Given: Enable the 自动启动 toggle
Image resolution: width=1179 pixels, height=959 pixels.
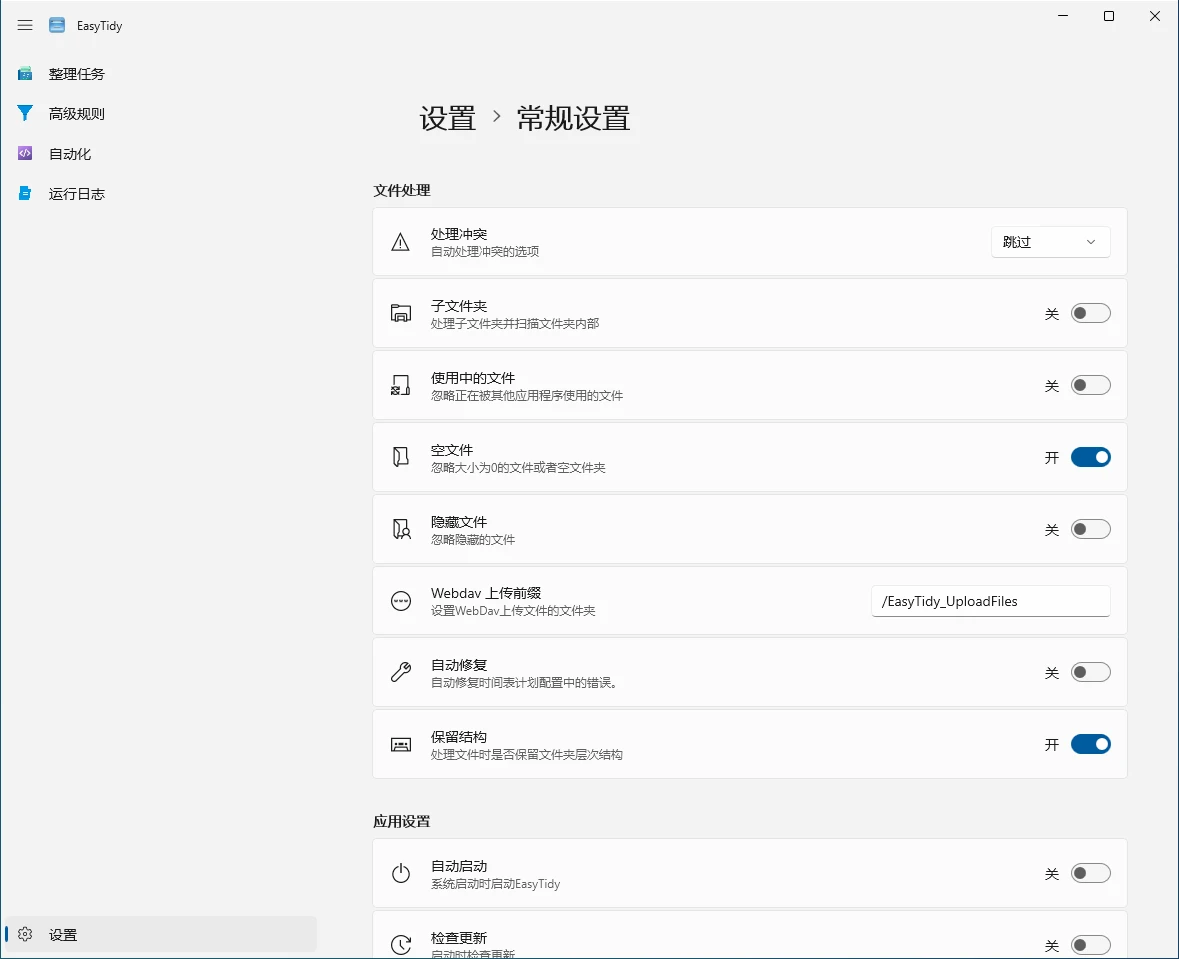Looking at the screenshot, I should [1090, 874].
